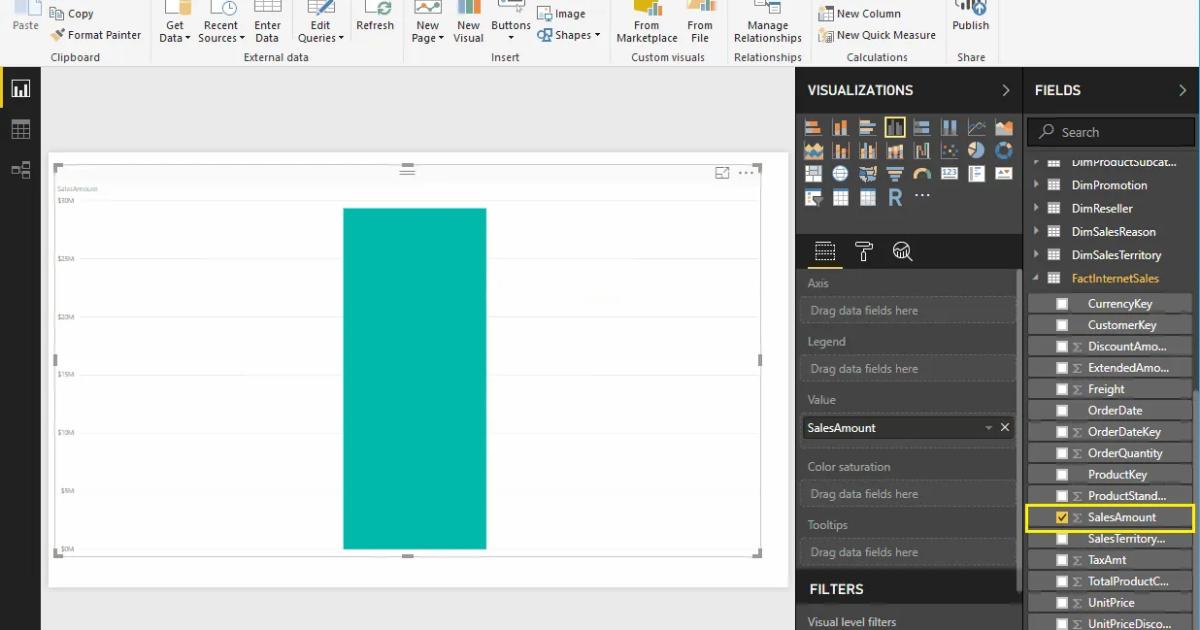Image resolution: width=1200 pixels, height=630 pixels.
Task: Select the R script visual
Action: tap(895, 197)
